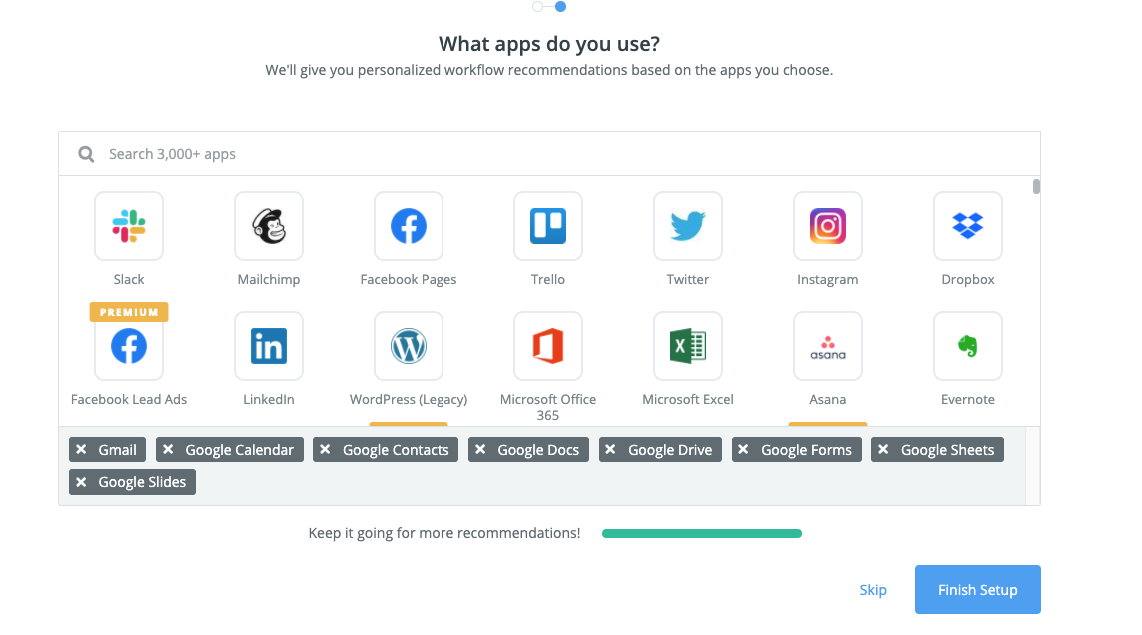Remove the Google Sheets tag

(x=883, y=450)
